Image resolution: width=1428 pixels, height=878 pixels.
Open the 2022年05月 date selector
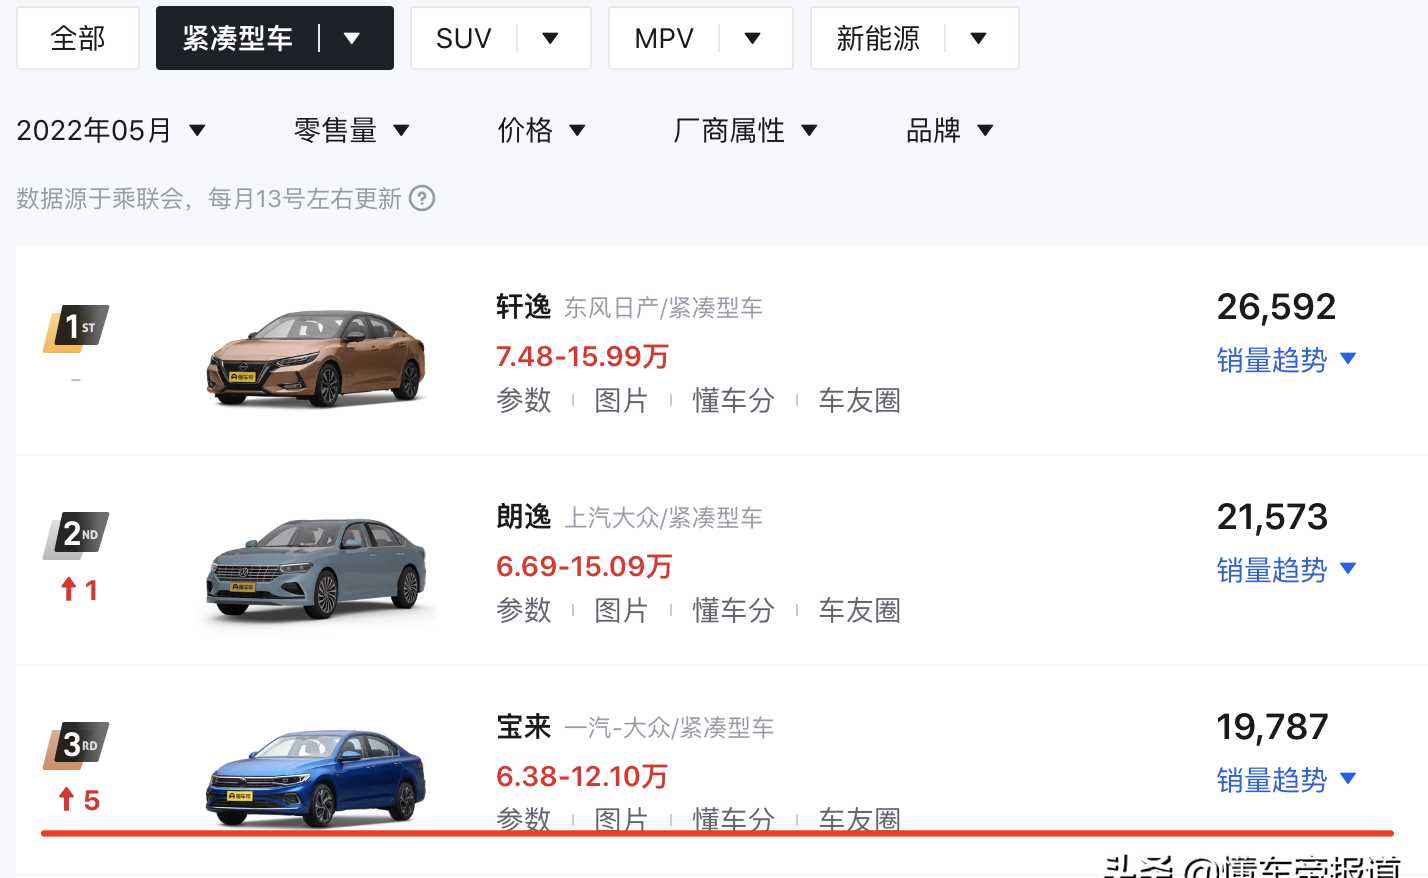(111, 130)
